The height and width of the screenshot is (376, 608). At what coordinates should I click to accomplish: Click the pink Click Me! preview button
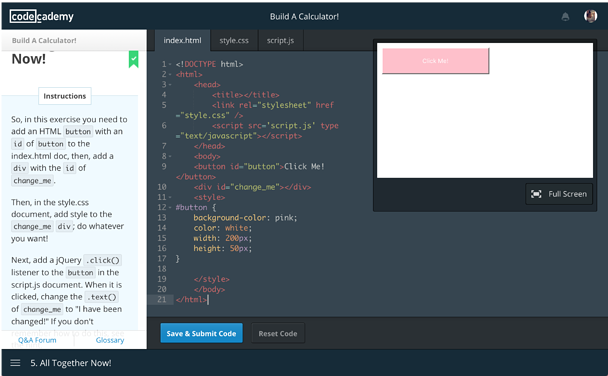[435, 61]
